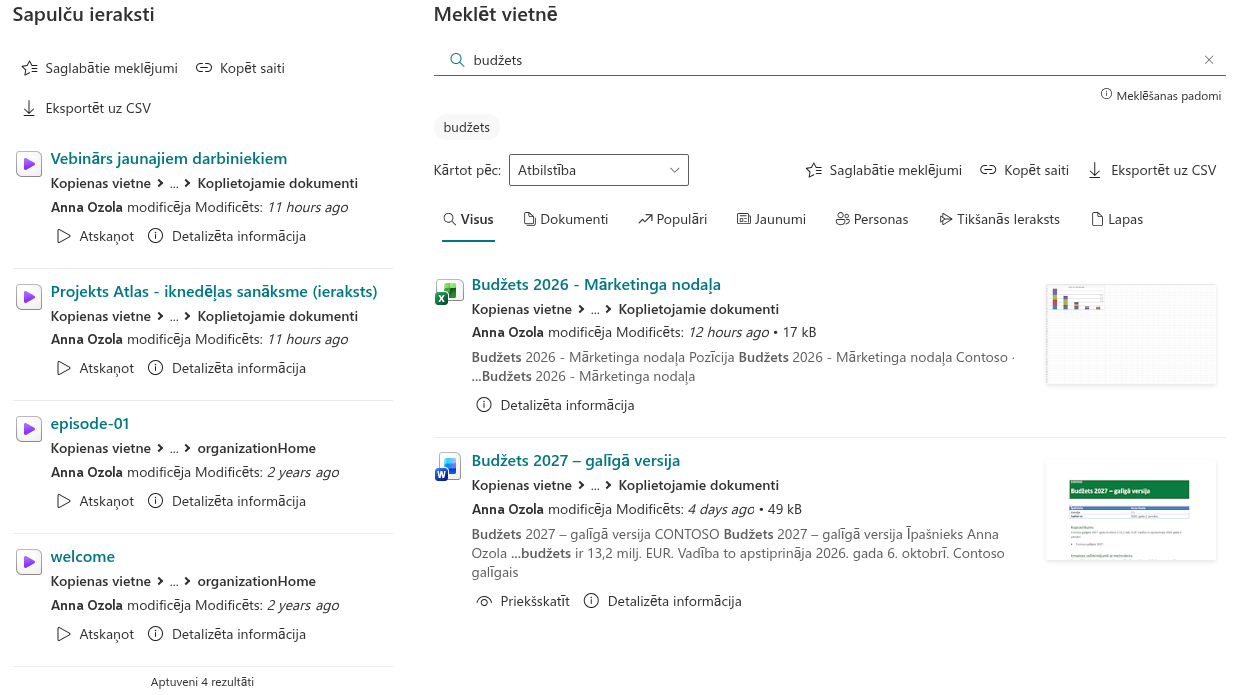The width and height of the screenshot is (1247, 695).
Task: Click the video file icon beside Vebinārs jaunajiem darbiniekiem
Action: [28, 163]
